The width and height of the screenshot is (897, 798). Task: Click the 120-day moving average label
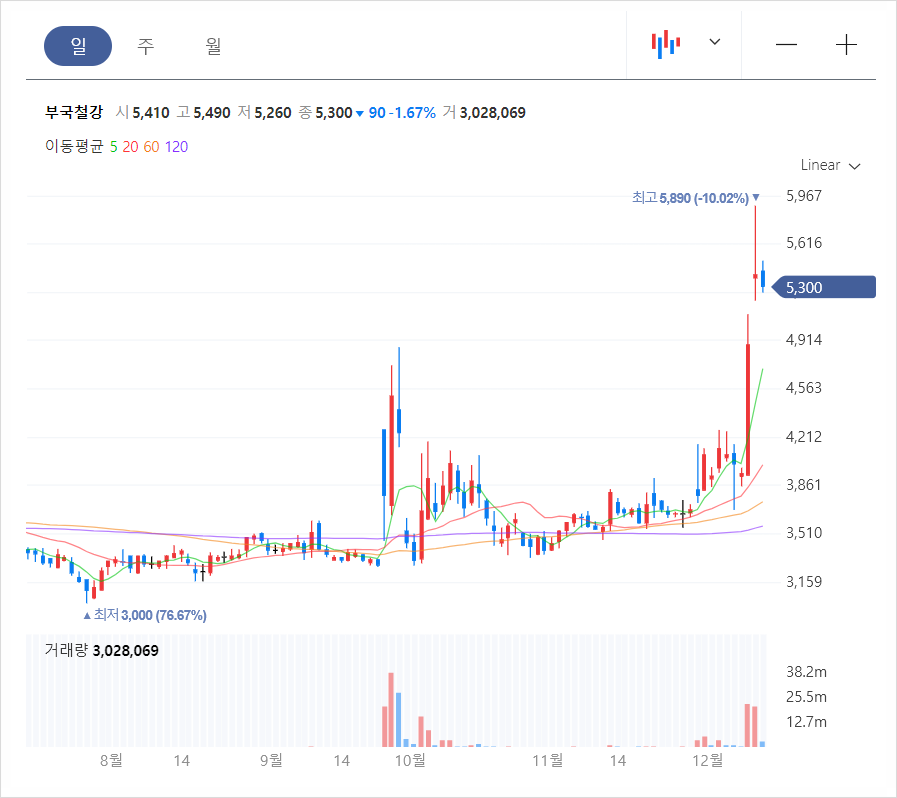176,147
